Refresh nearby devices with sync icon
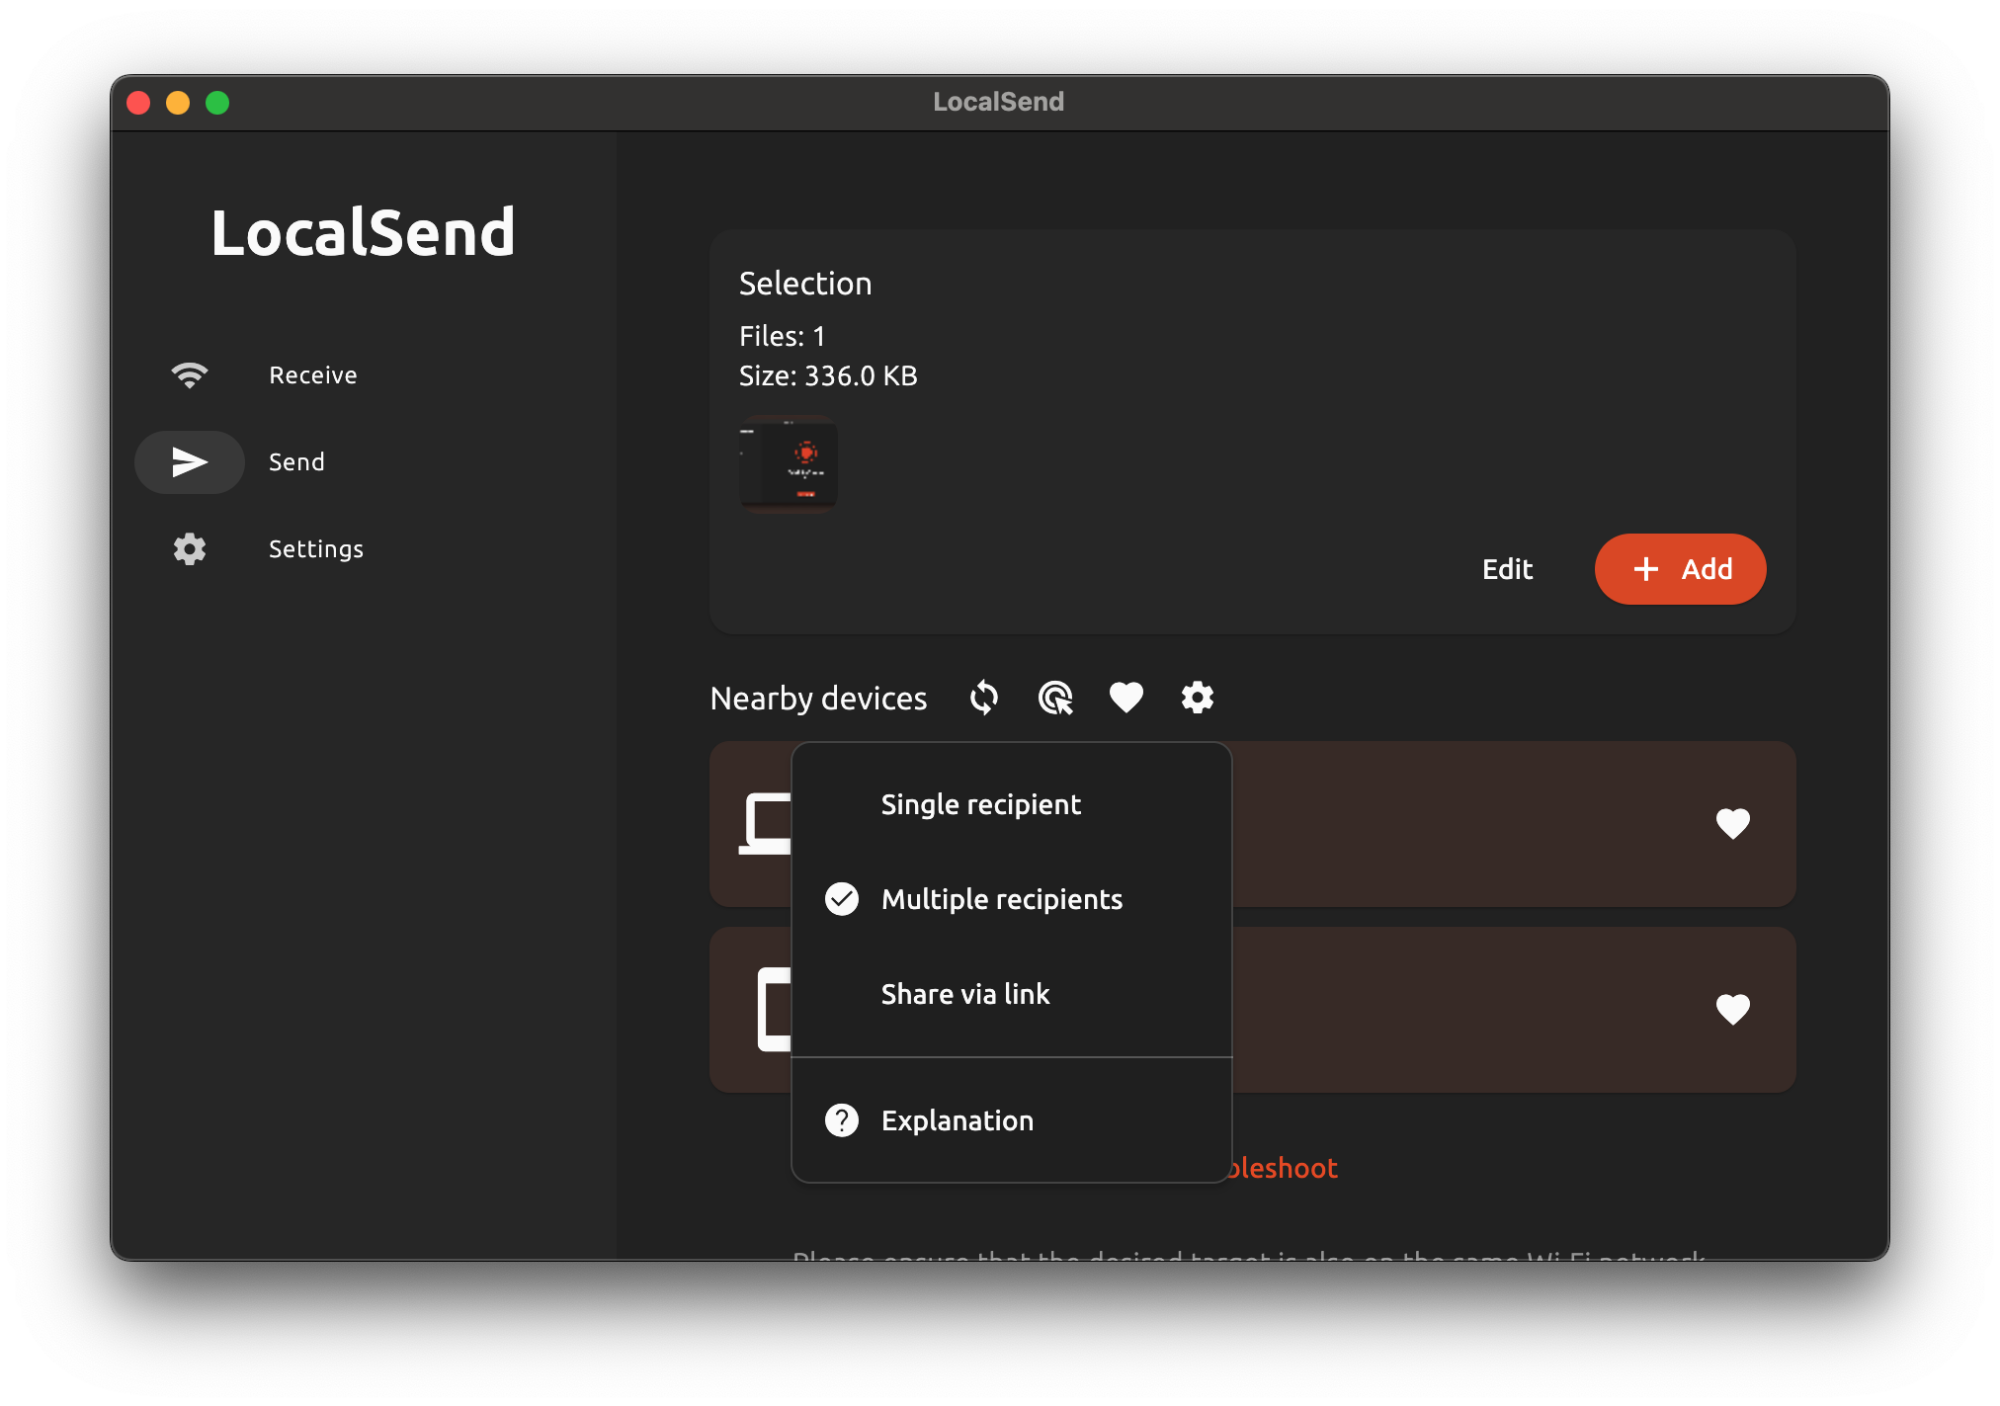This screenshot has height=1406, width=2000. [984, 698]
